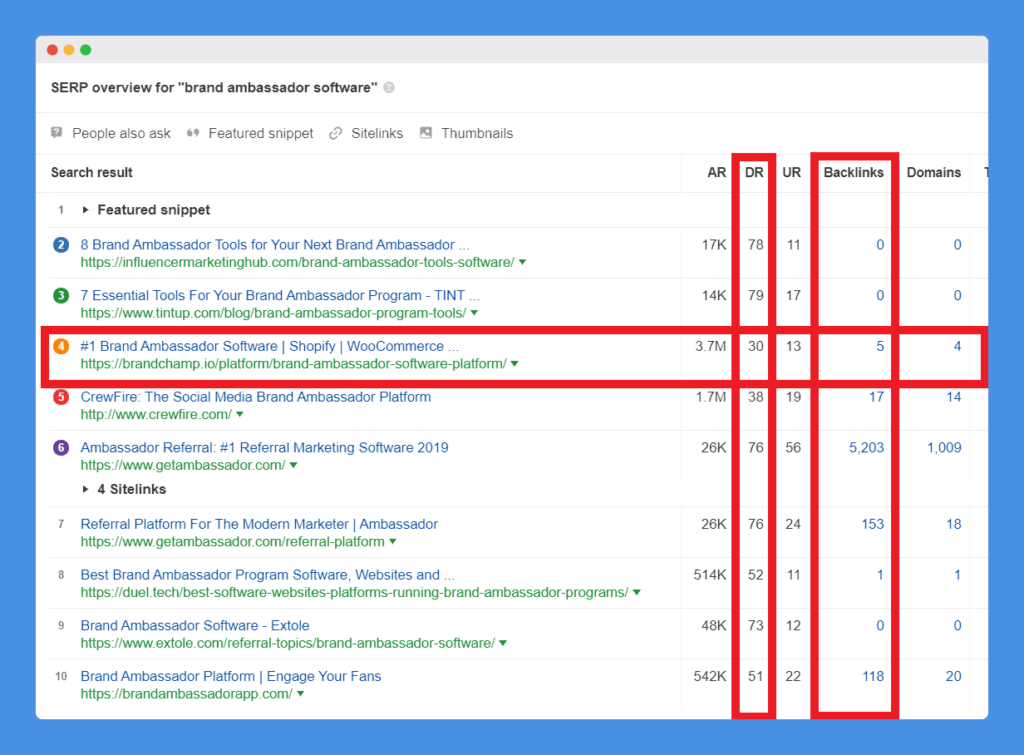Visit the influencermarketinghub.com URL link
Image resolution: width=1024 pixels, height=755 pixels.
298,262
